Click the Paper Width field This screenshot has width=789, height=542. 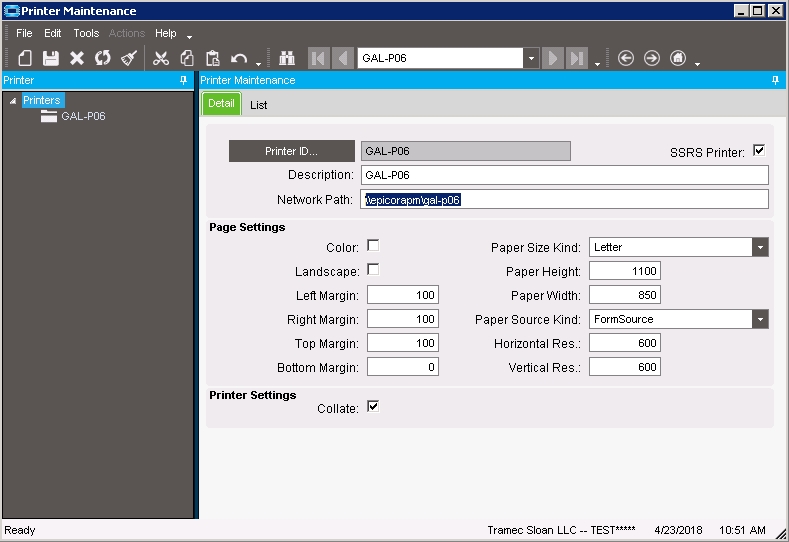click(x=624, y=295)
